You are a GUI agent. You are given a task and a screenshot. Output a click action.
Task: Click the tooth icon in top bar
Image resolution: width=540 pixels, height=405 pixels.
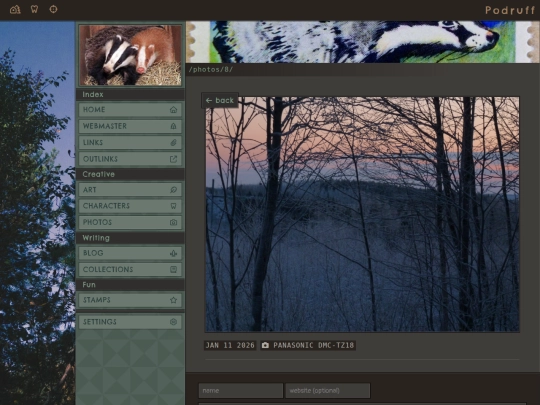click(x=34, y=9)
